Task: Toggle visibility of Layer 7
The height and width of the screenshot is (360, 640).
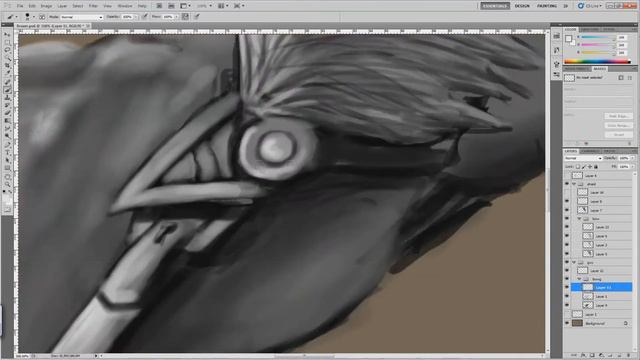Action: [x=567, y=210]
